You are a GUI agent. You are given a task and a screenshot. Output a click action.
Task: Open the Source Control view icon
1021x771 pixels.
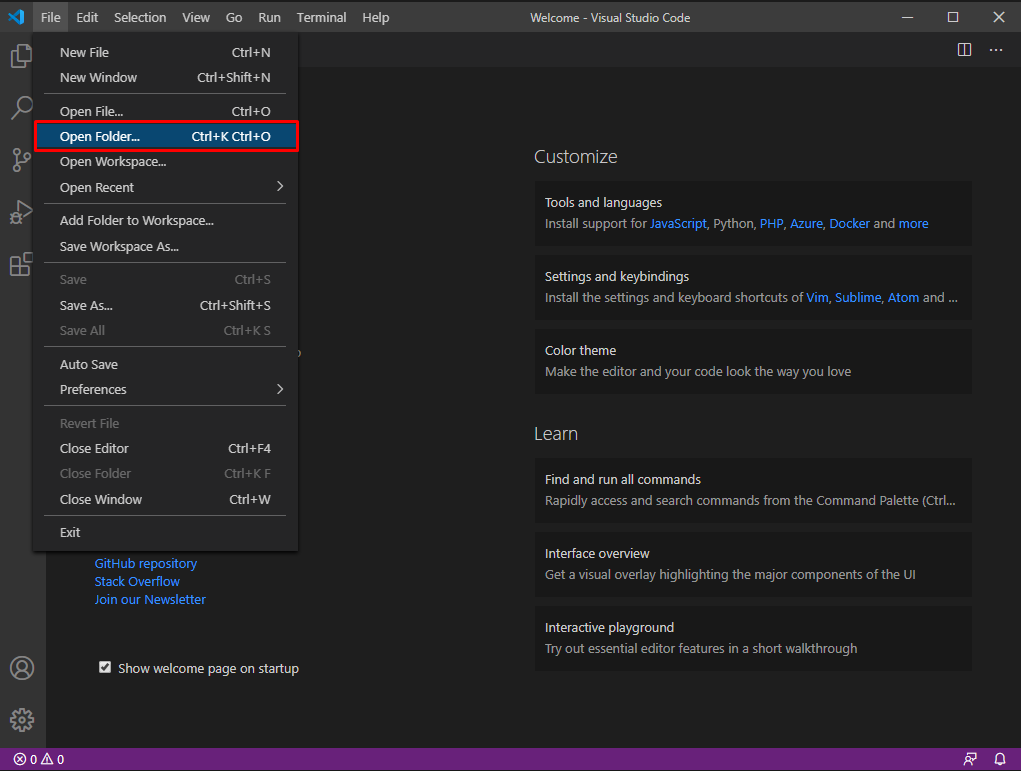pyautogui.click(x=21, y=160)
